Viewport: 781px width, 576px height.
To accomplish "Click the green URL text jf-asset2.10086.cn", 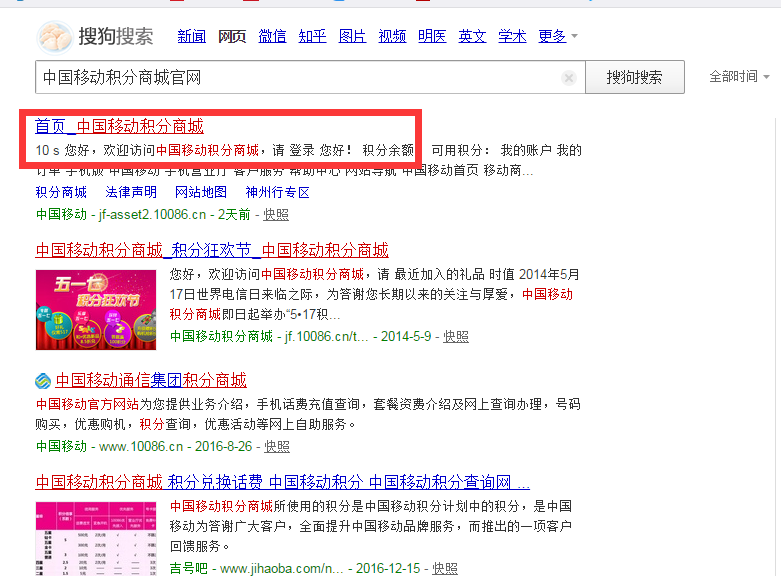I will [152, 215].
